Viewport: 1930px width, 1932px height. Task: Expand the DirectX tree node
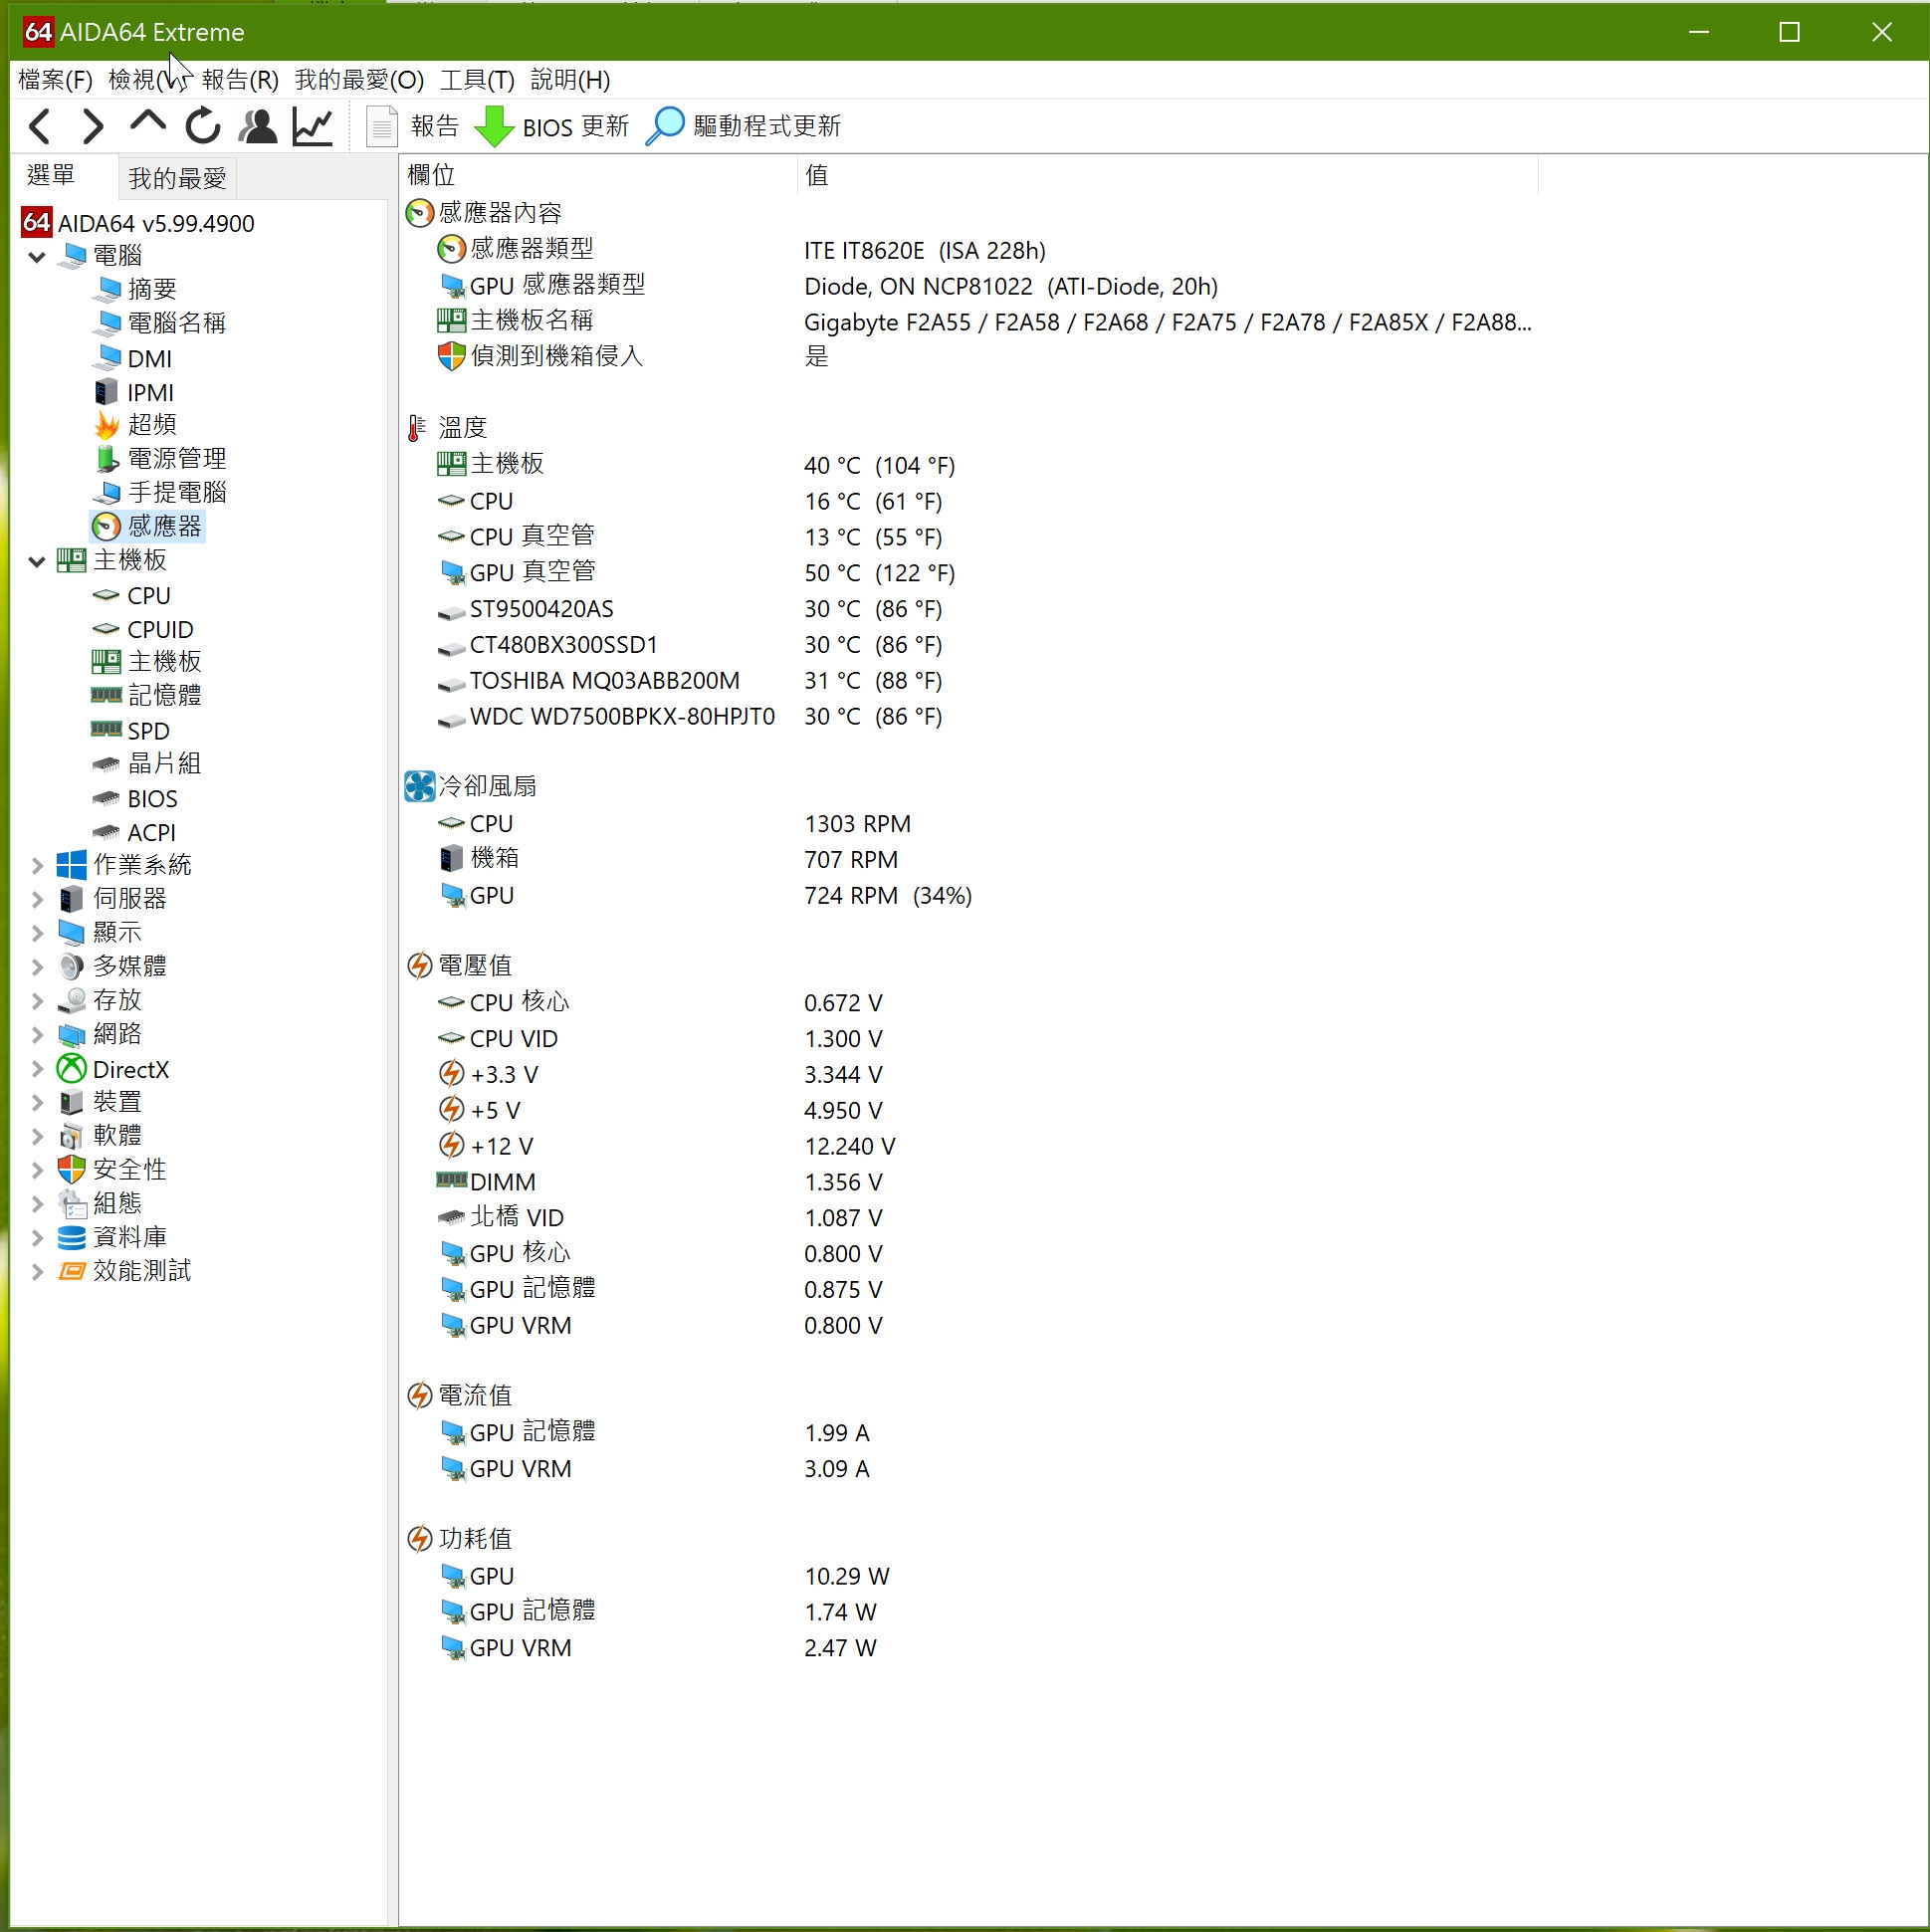[37, 1070]
